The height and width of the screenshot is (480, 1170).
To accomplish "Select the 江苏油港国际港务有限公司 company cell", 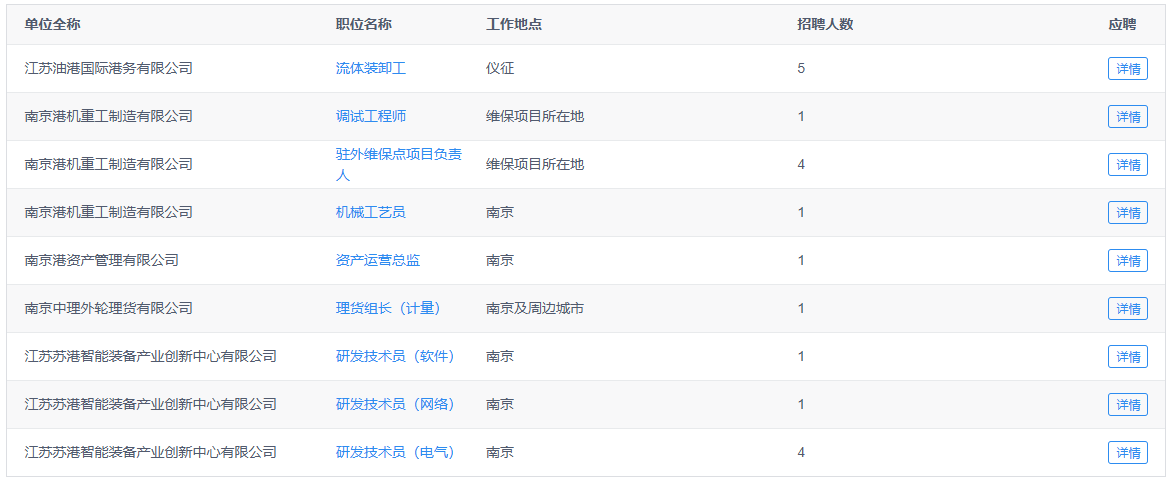I will coord(108,69).
